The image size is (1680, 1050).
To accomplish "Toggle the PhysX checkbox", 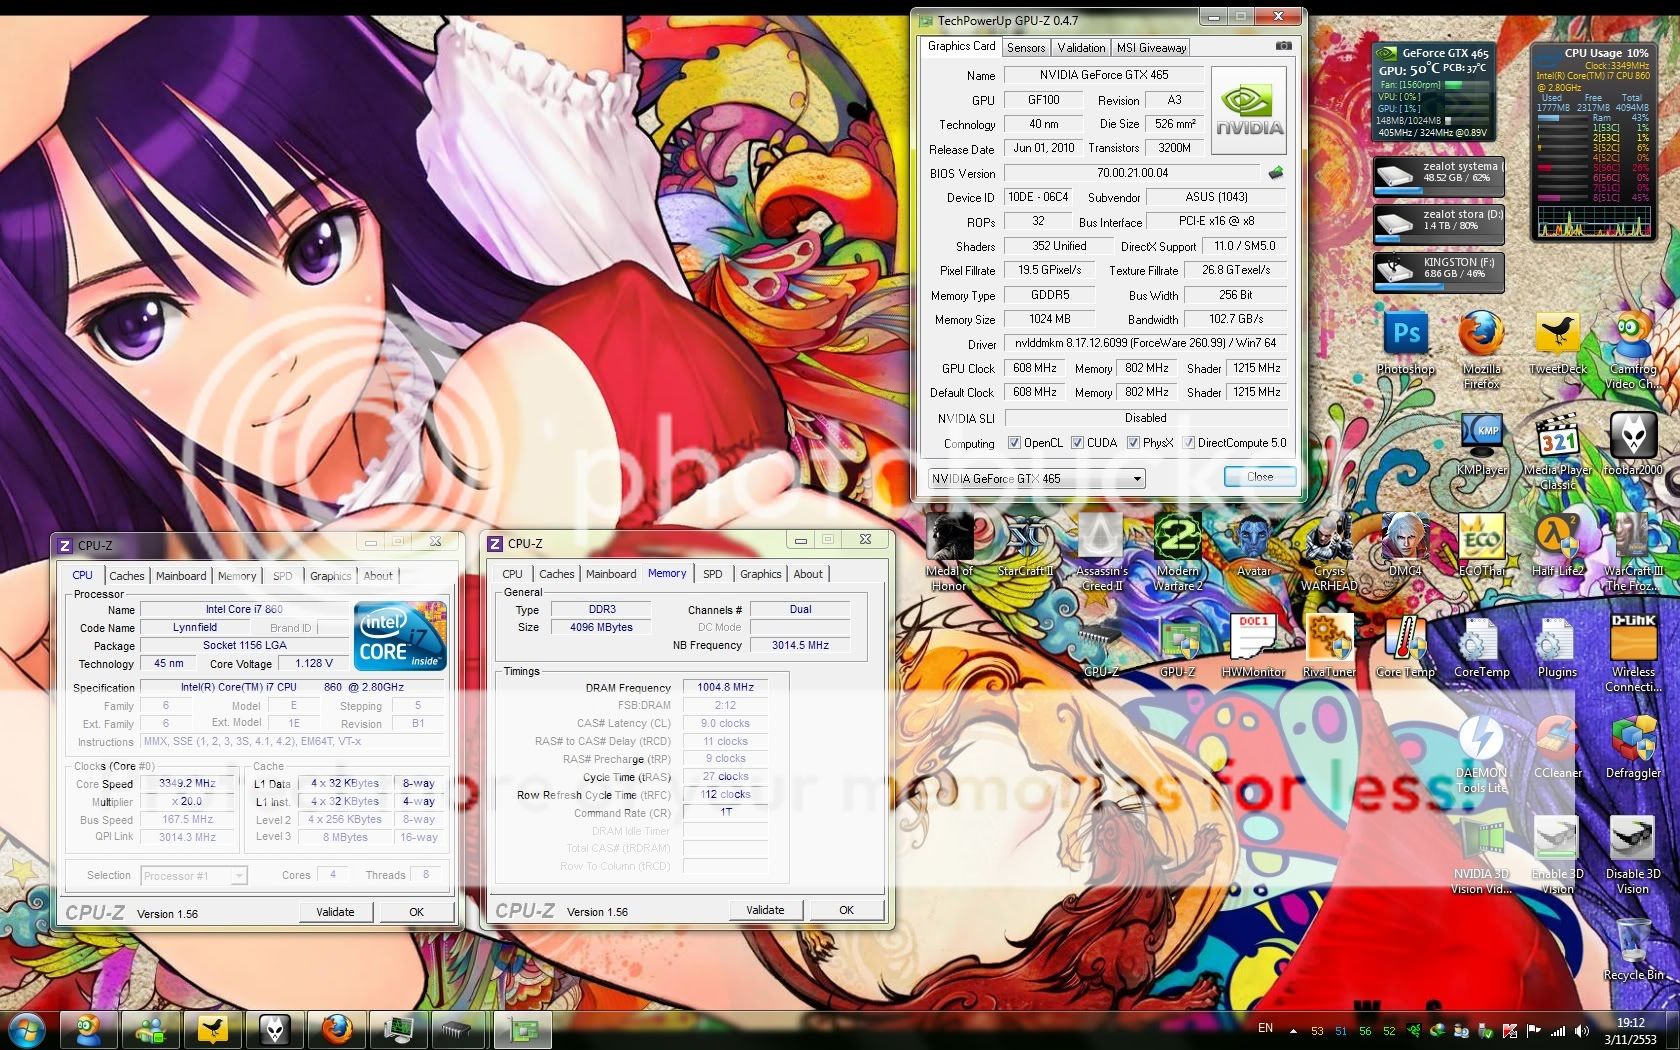I will 1133,443.
